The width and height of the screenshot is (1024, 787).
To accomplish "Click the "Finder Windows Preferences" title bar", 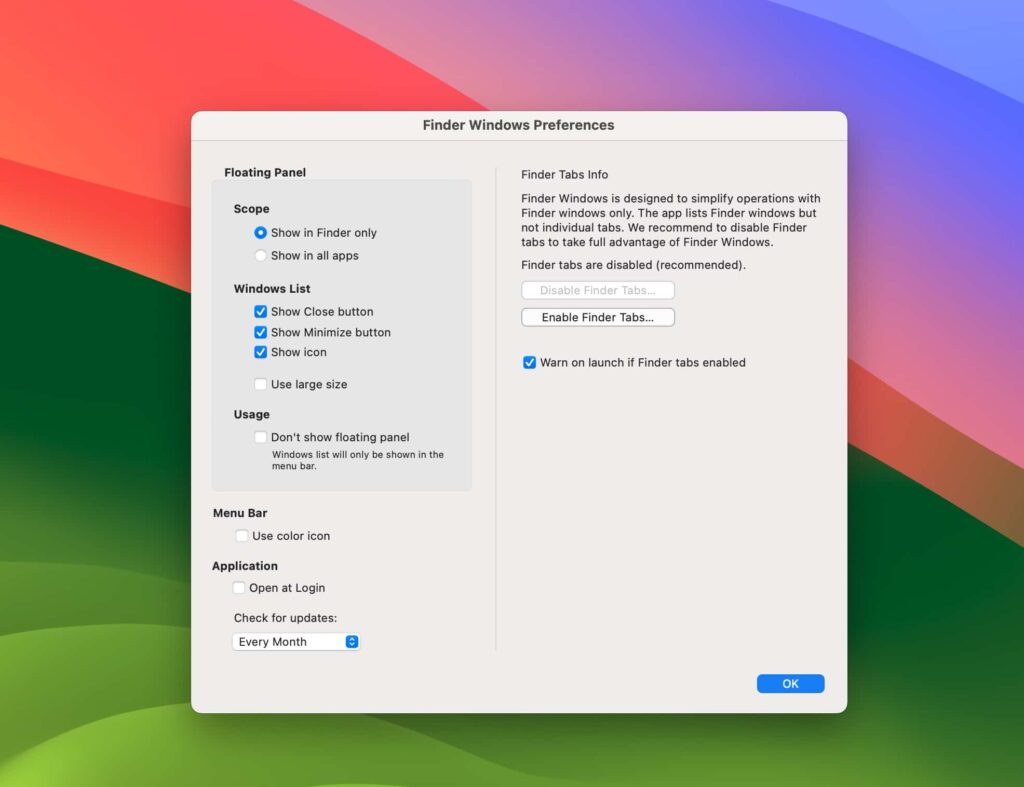I will (518, 125).
